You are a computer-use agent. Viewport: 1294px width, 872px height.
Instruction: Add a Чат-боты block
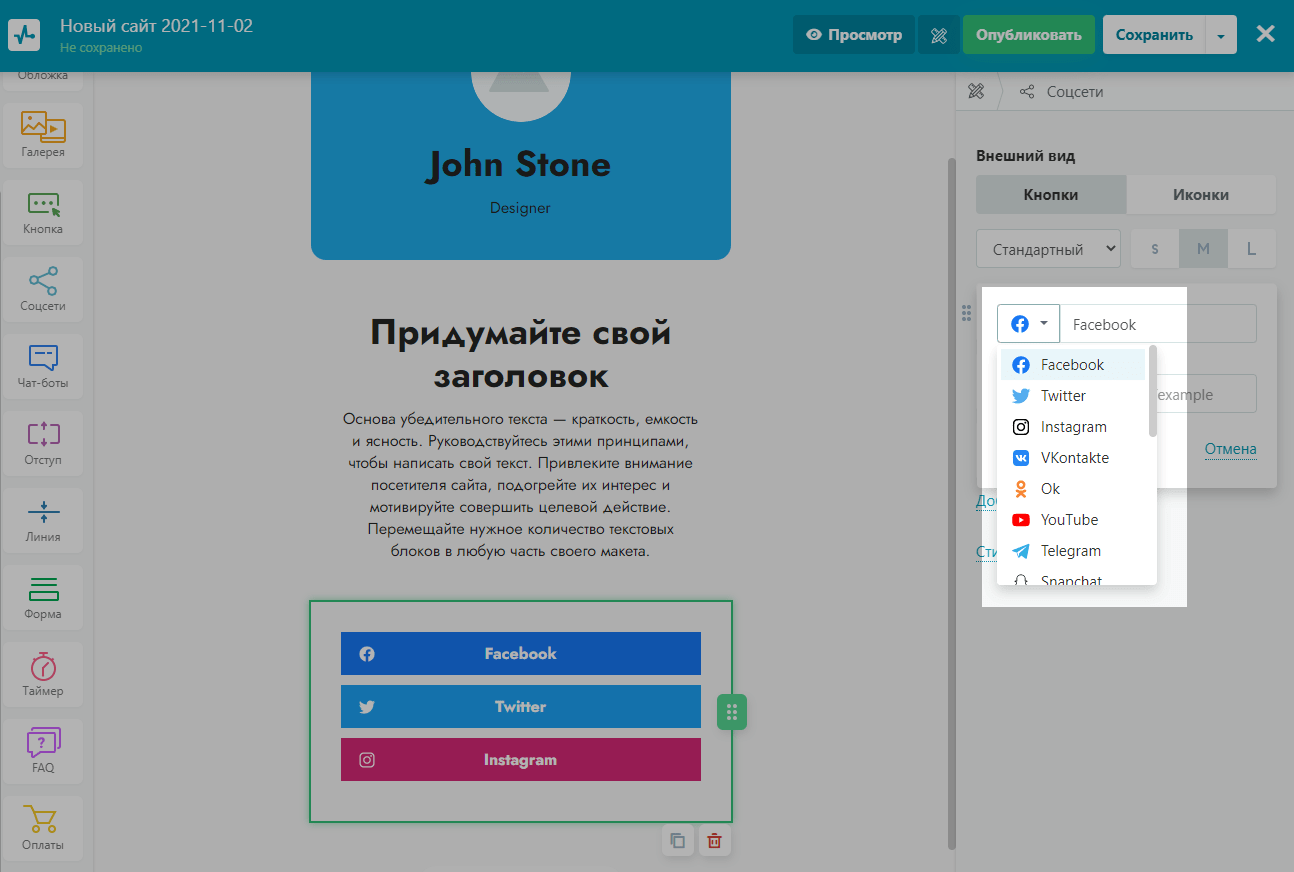[x=43, y=366]
